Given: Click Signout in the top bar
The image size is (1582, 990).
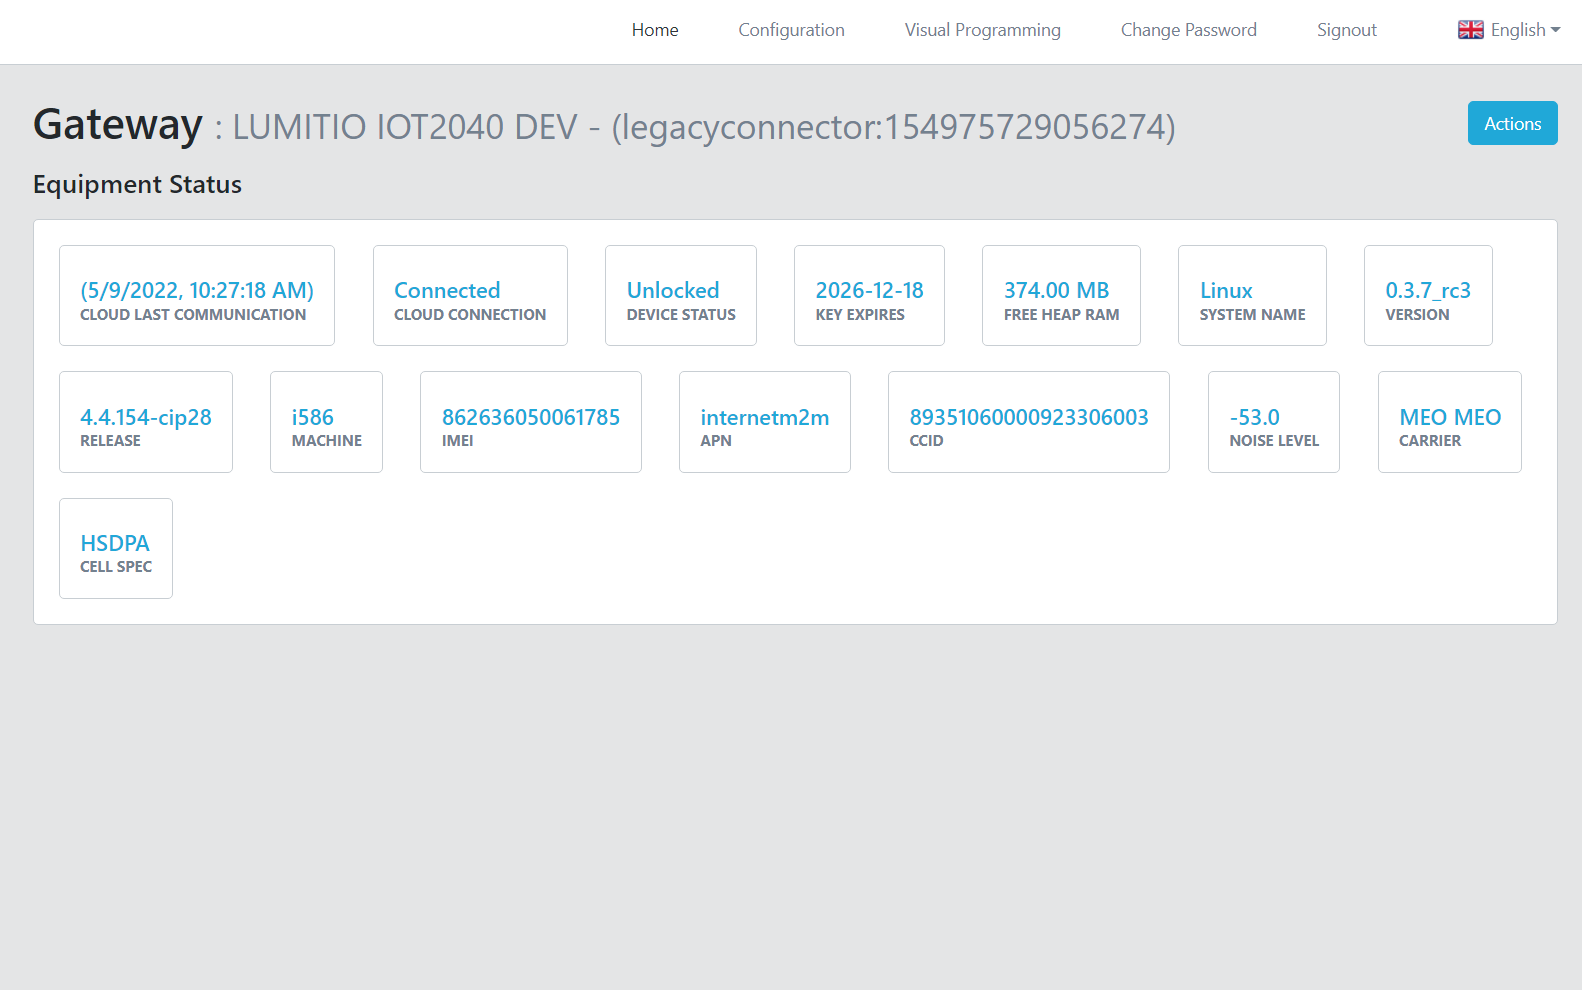Looking at the screenshot, I should point(1346,30).
